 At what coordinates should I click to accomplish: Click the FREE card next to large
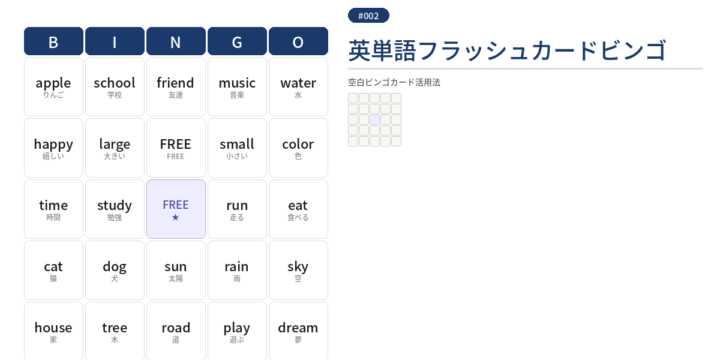[176, 148]
